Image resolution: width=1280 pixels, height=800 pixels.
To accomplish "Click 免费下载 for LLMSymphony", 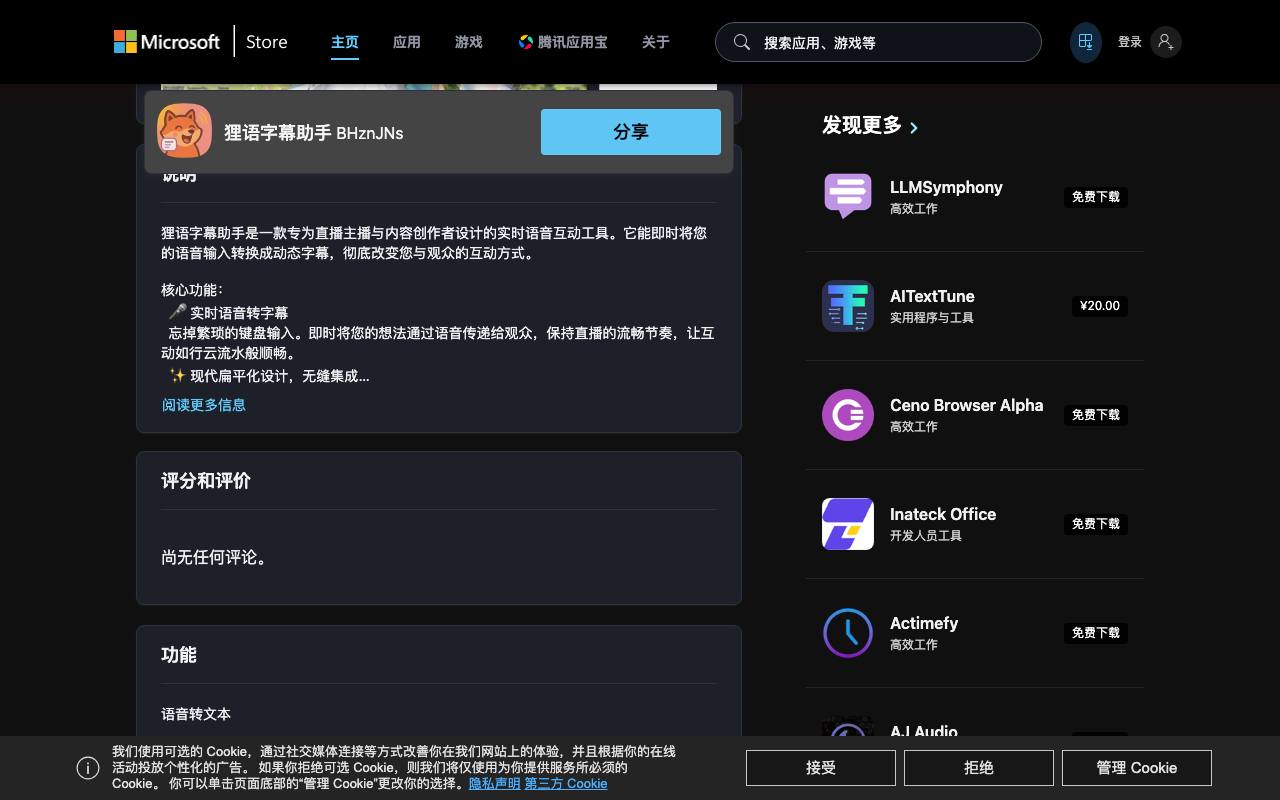I will (x=1096, y=197).
